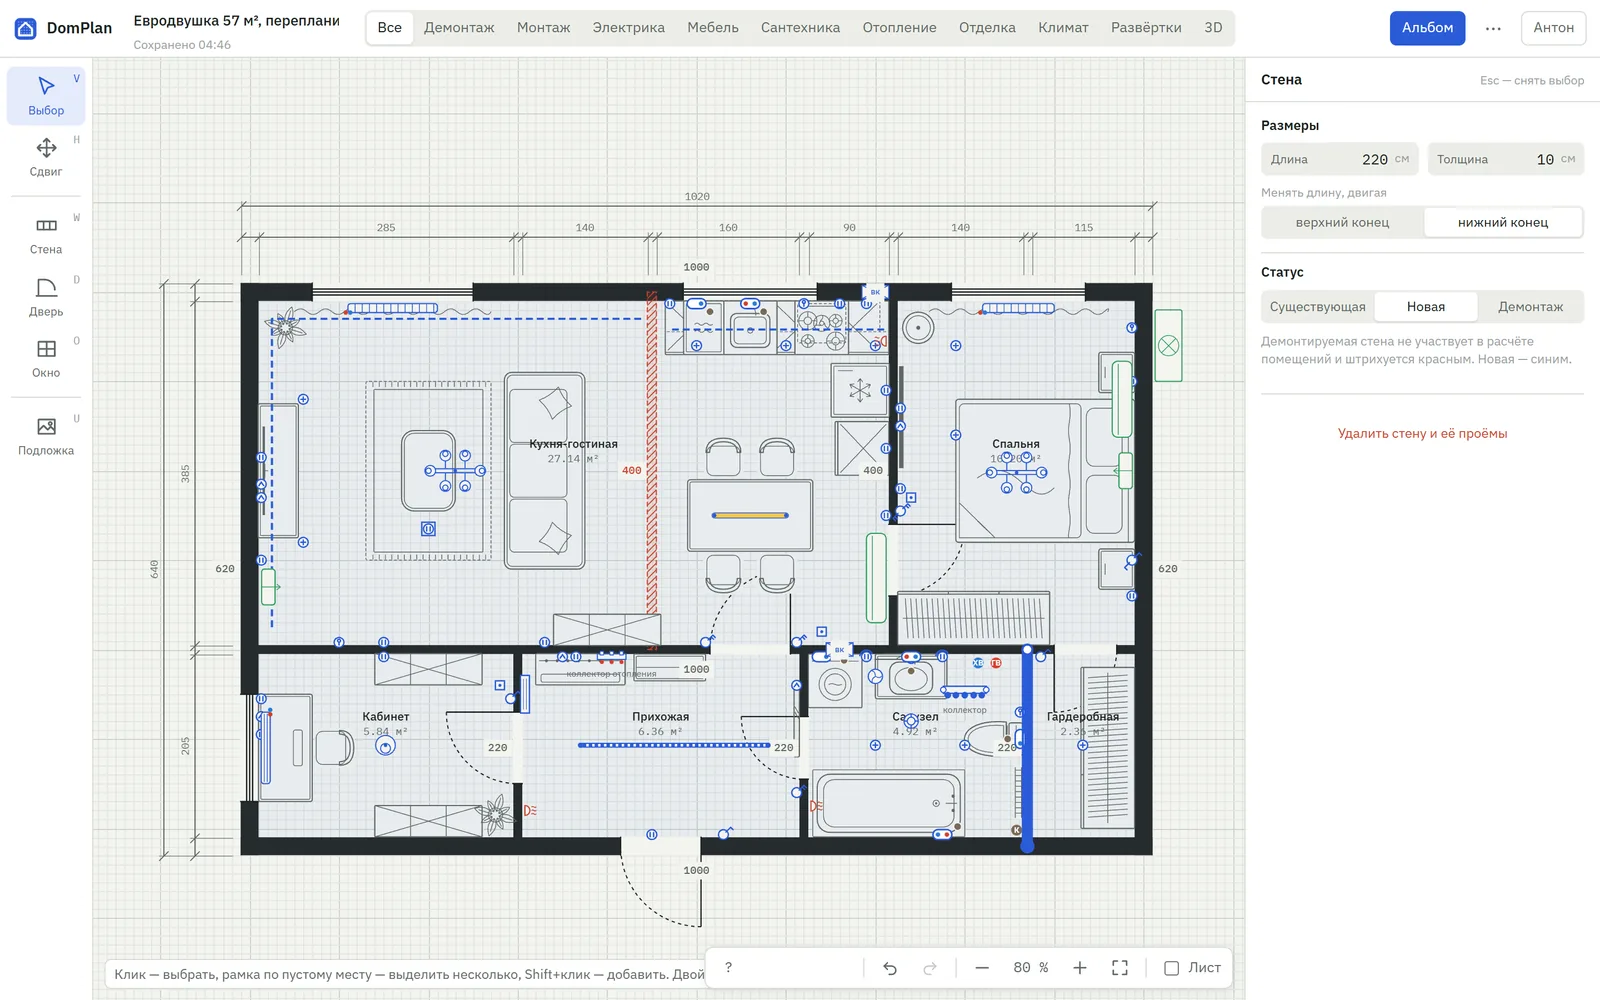1600x1000 pixels.
Task: Open the Электрика layer tab
Action: [x=628, y=28]
